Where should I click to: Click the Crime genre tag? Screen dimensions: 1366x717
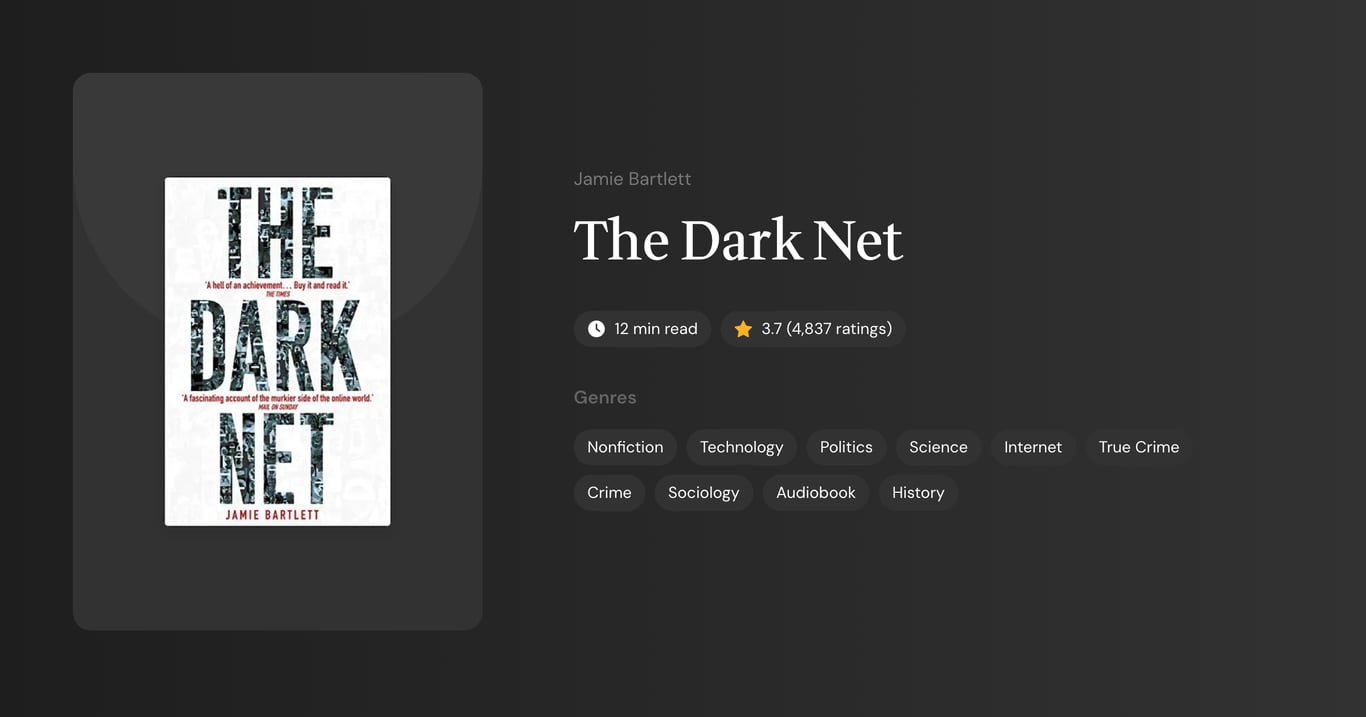coord(609,492)
